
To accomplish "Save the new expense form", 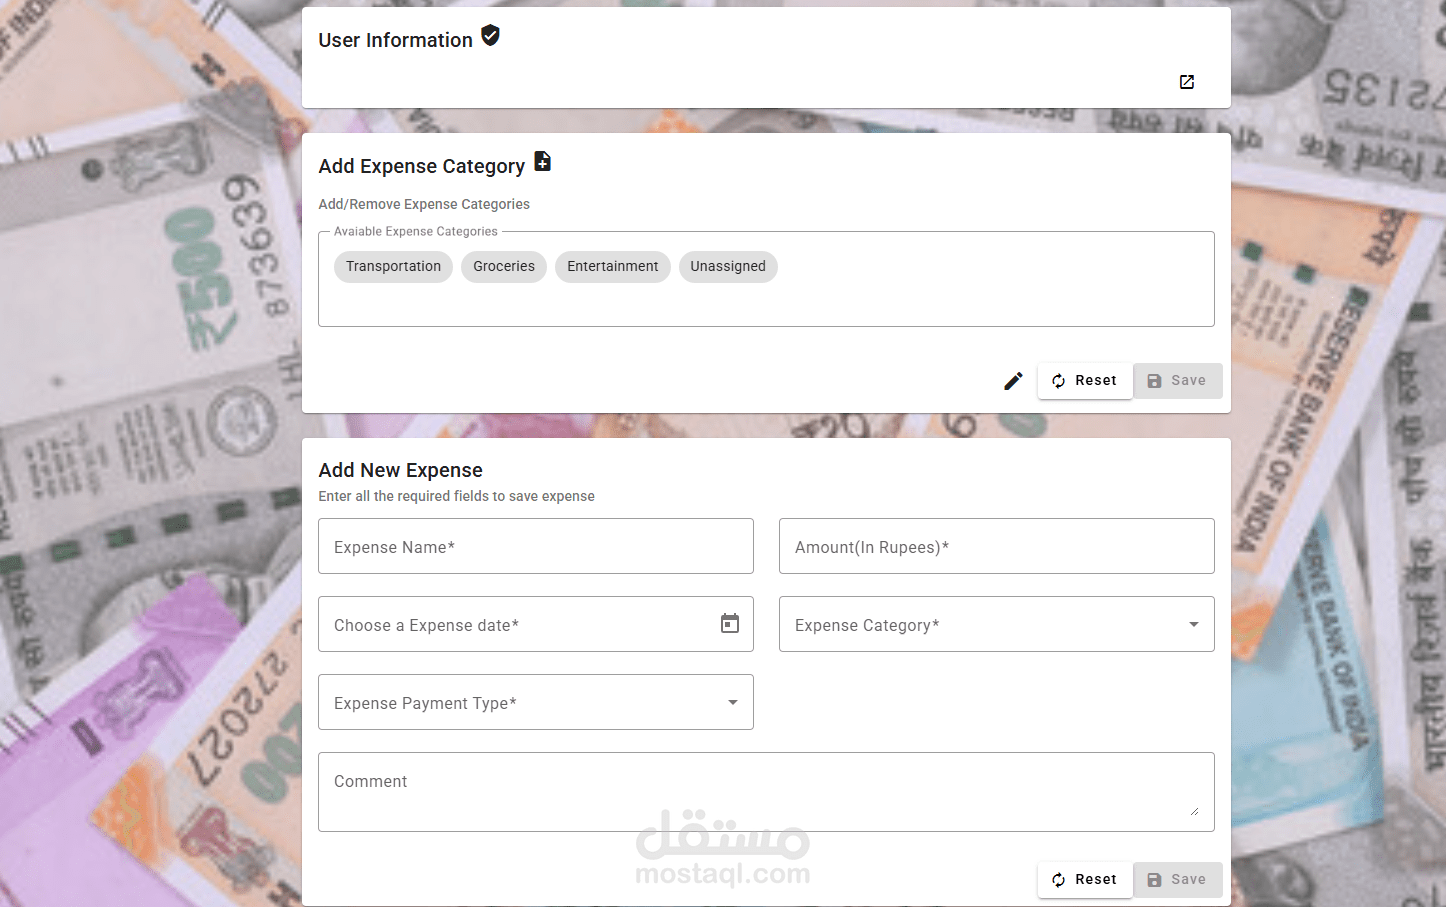I will pos(1177,880).
